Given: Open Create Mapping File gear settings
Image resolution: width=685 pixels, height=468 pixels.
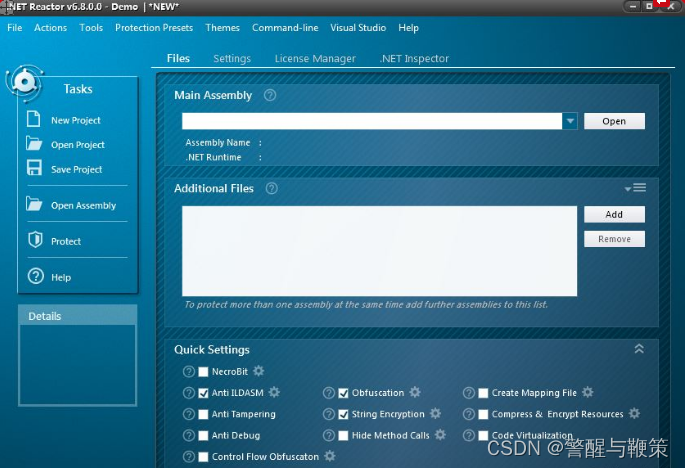Looking at the screenshot, I should (588, 392).
